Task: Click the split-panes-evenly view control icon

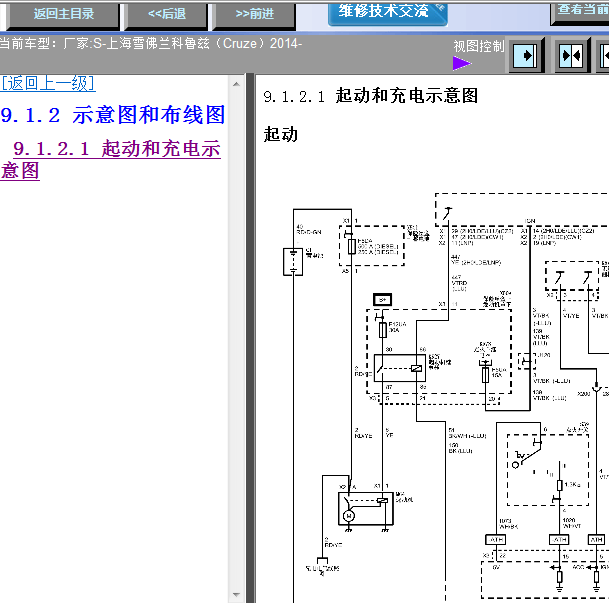Action: tap(571, 56)
